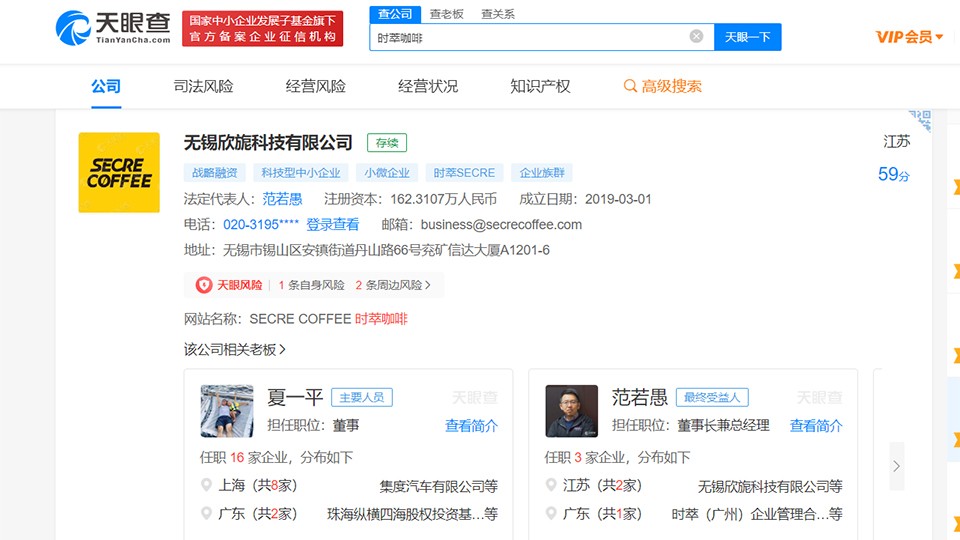This screenshot has height=540, width=960.
Task: Click the SECRE COFFEE company logo
Action: click(119, 173)
